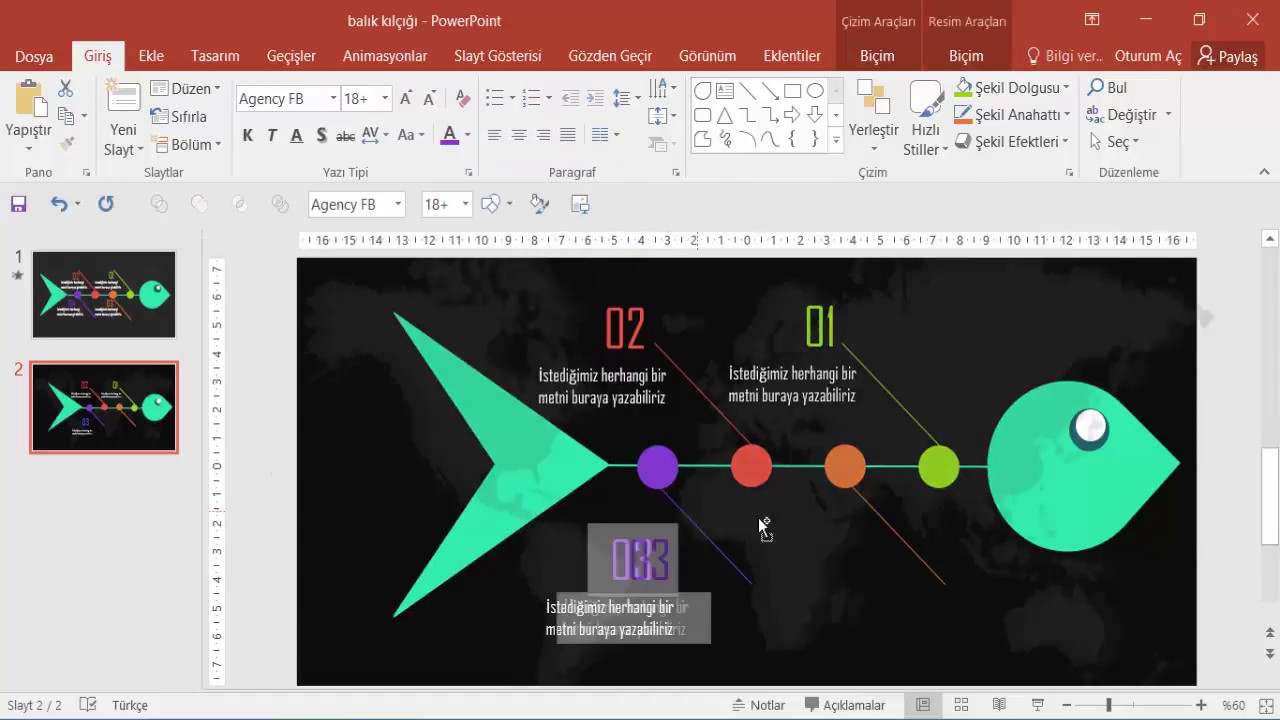This screenshot has width=1280, height=720.
Task: Clear all formatting eraser icon
Action: coord(462,98)
